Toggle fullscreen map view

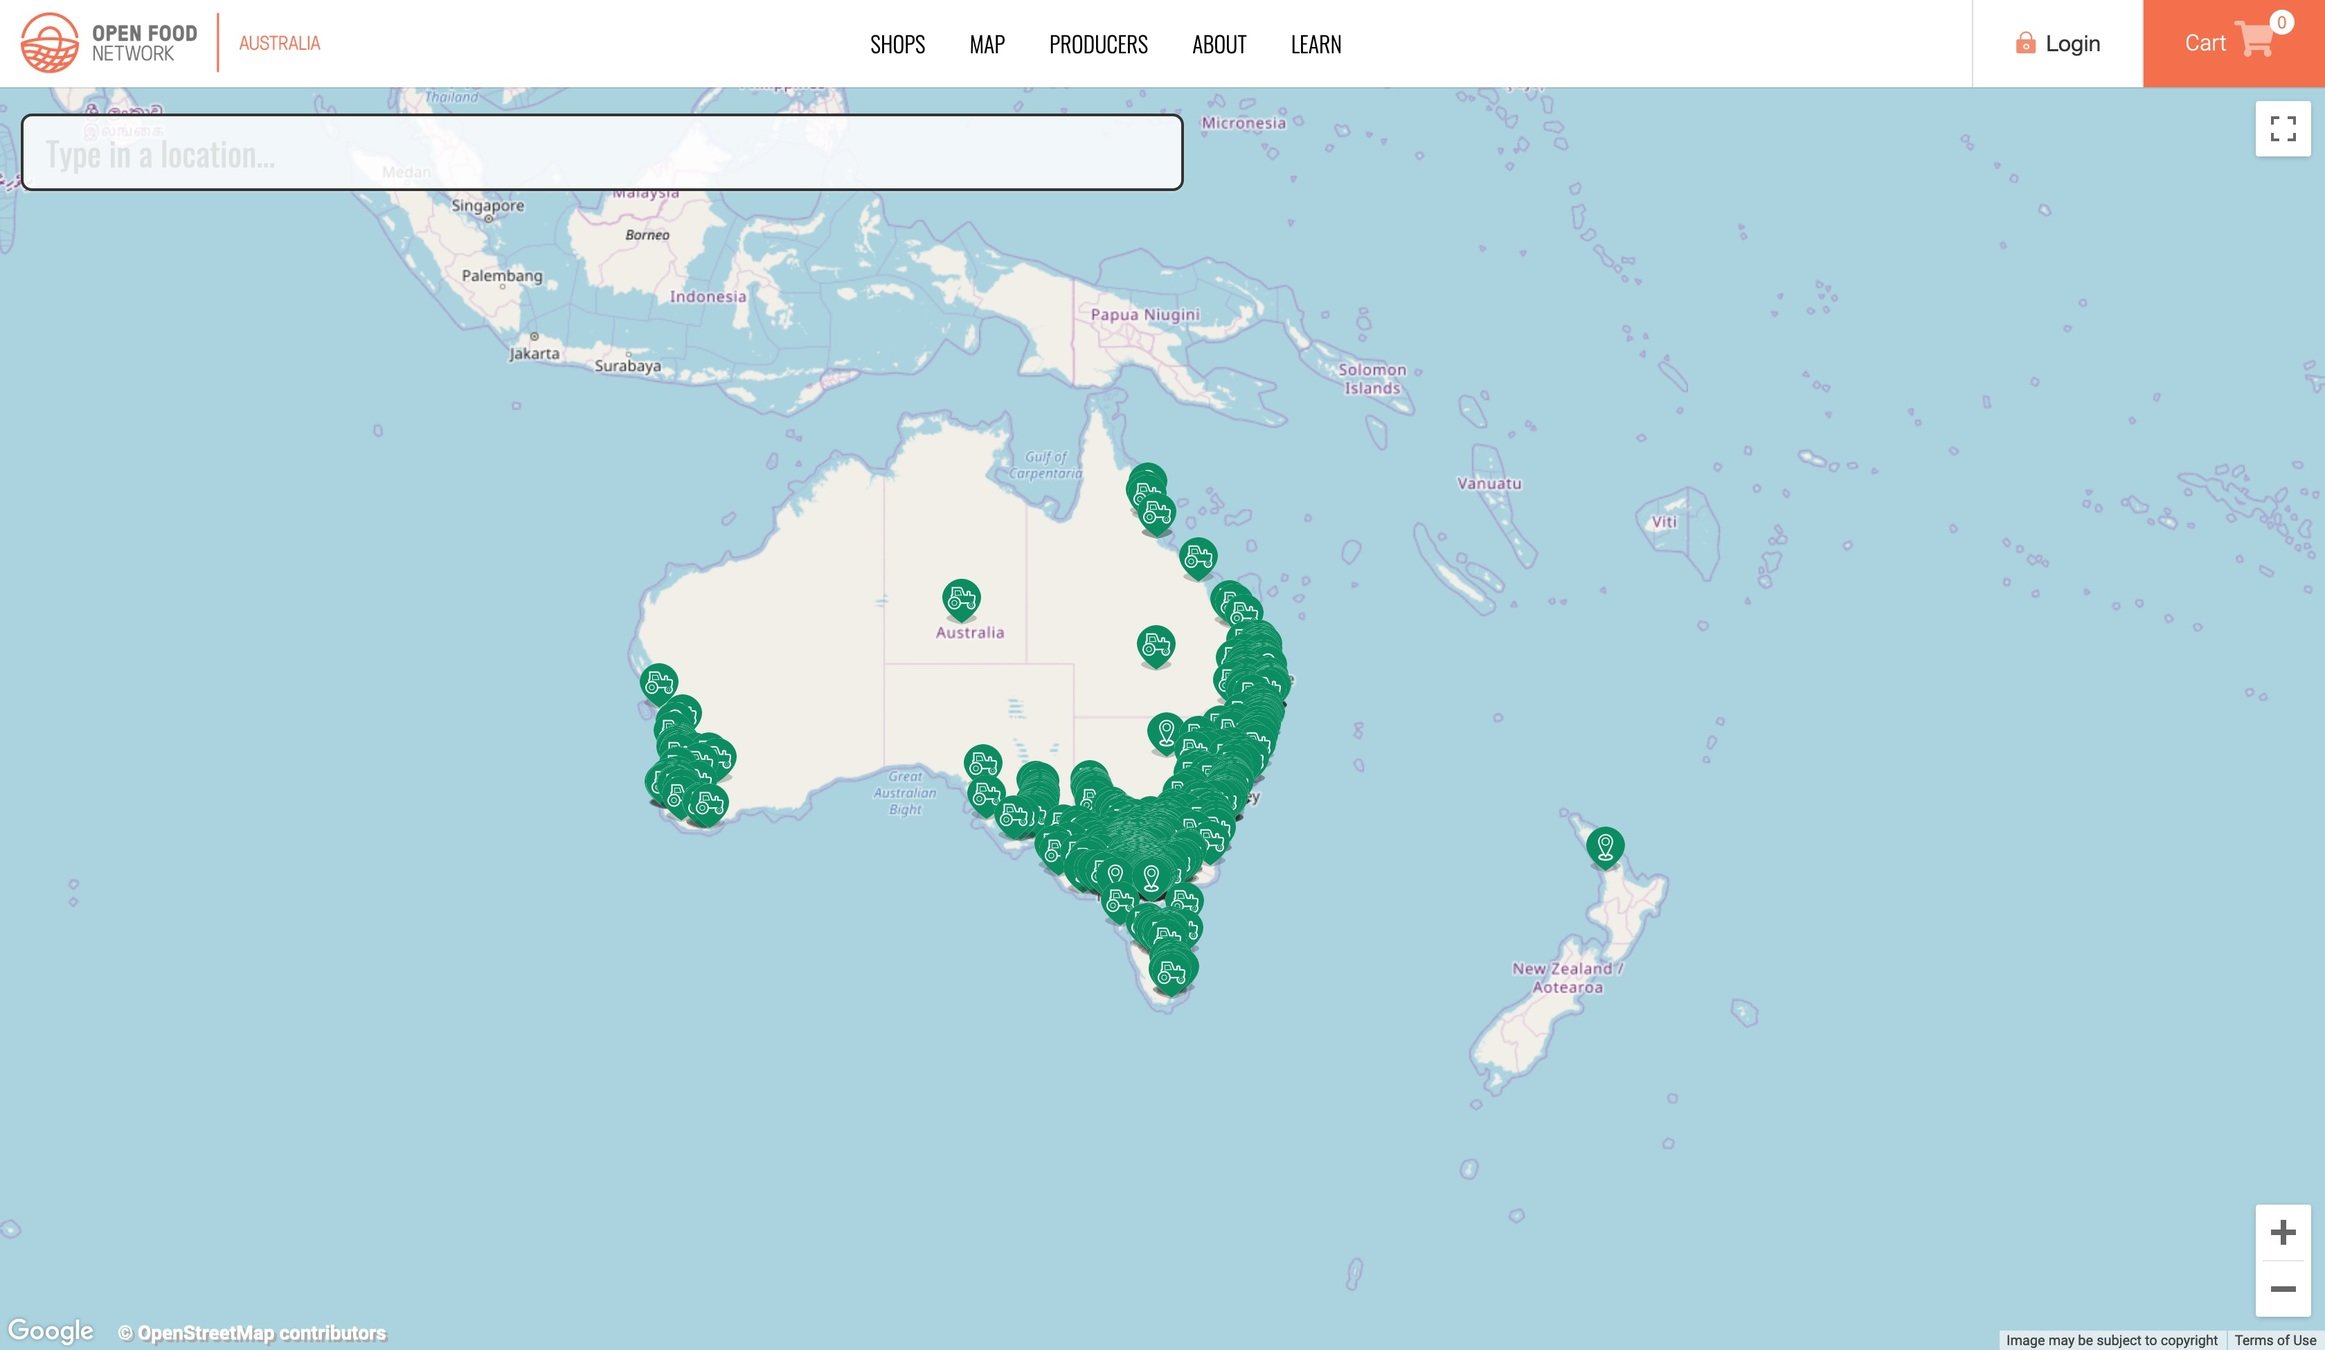2282,129
